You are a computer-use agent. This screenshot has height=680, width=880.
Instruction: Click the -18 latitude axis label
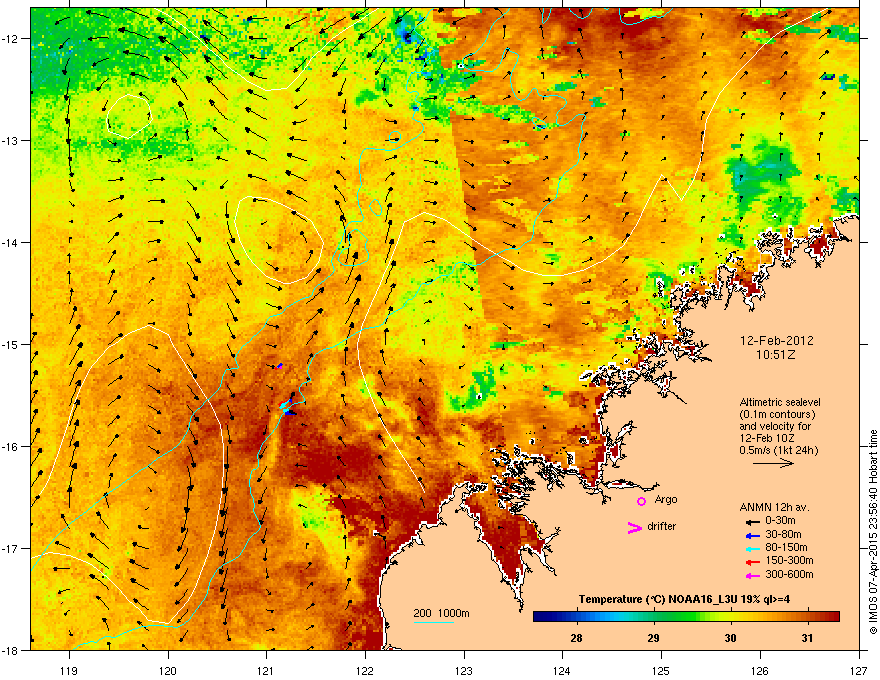click(x=10, y=650)
